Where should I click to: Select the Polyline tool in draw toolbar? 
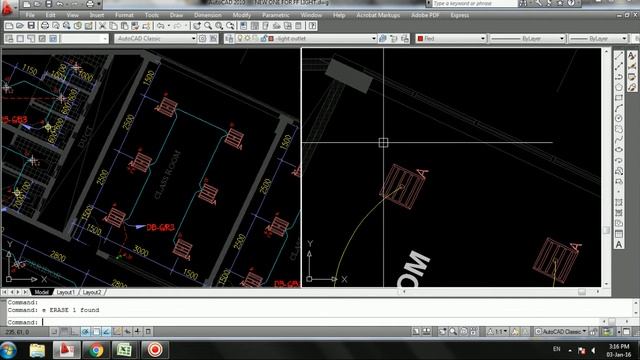click(x=619, y=77)
